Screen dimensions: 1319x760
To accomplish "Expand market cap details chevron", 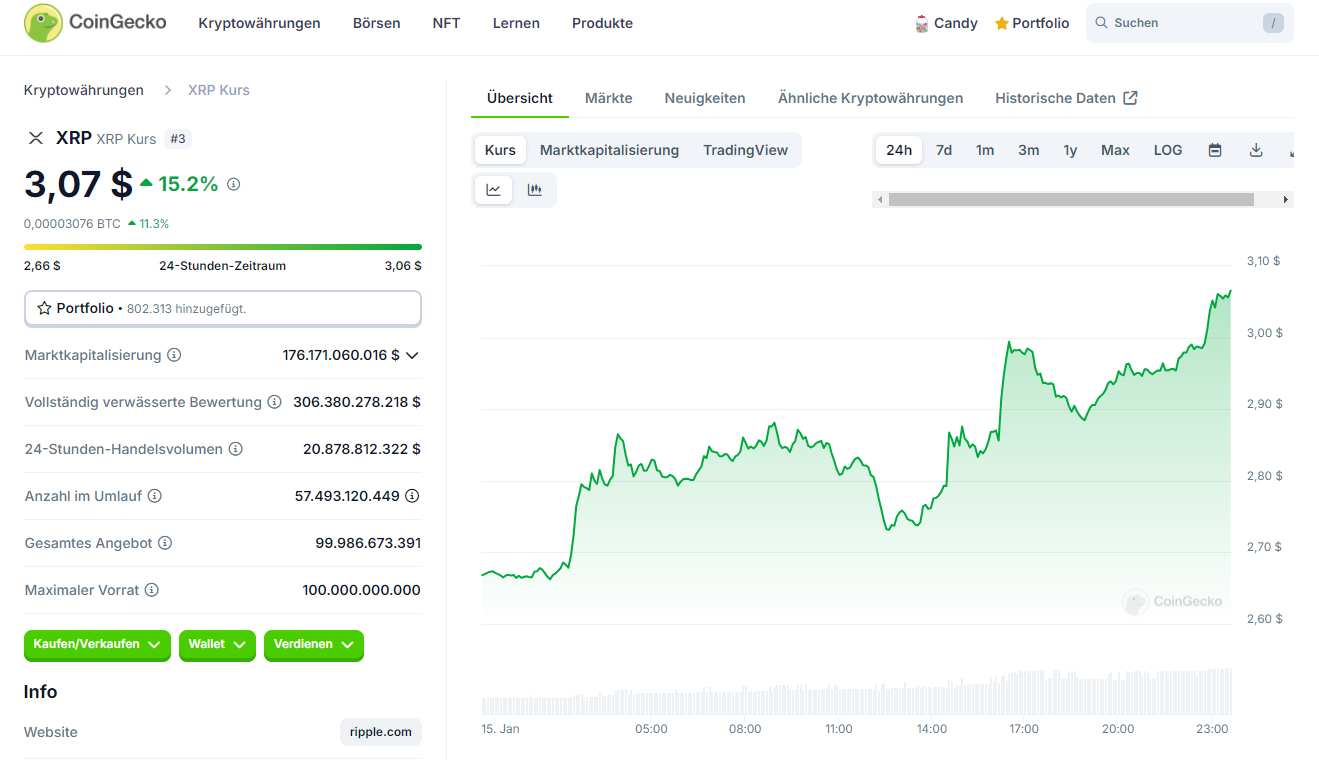I will coord(412,355).
